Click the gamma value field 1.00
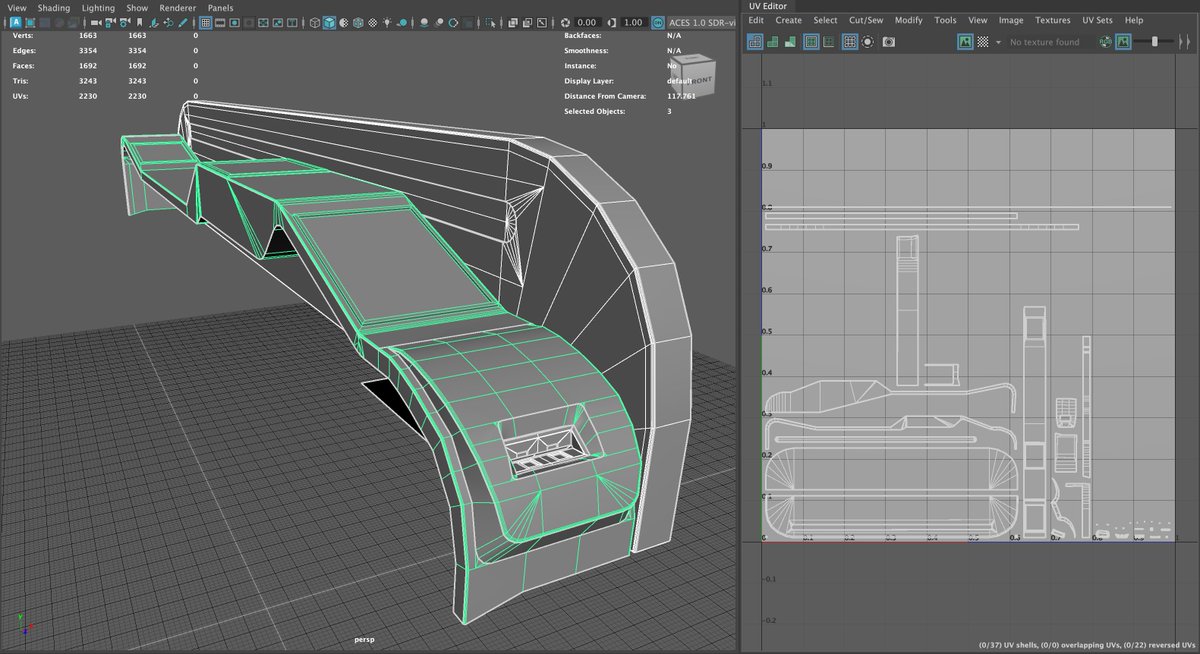This screenshot has height=654, width=1200. tap(633, 22)
